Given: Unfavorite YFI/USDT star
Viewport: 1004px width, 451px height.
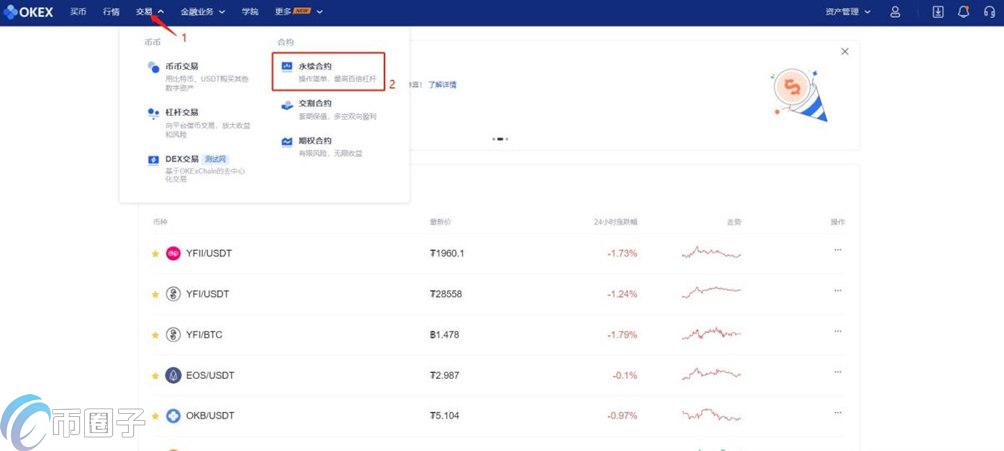Looking at the screenshot, I should point(155,294).
